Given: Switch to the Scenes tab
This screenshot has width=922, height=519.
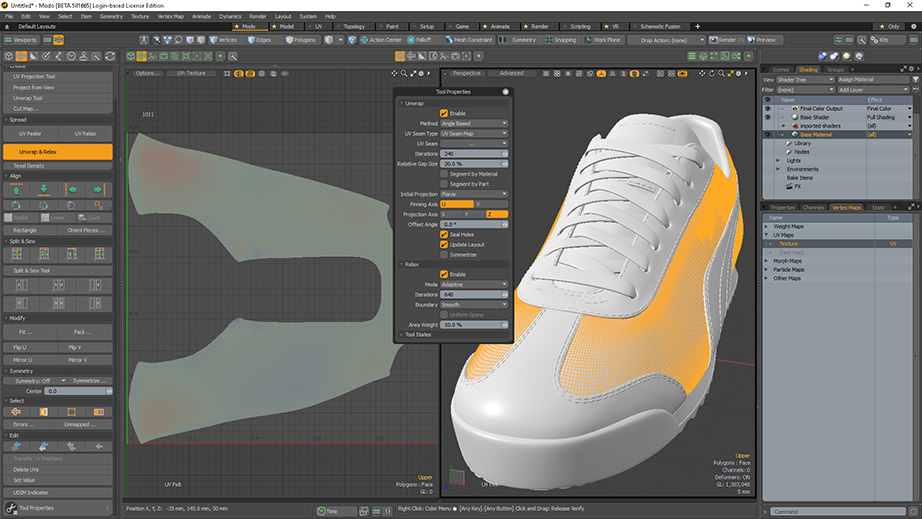Looking at the screenshot, I should tap(781, 69).
